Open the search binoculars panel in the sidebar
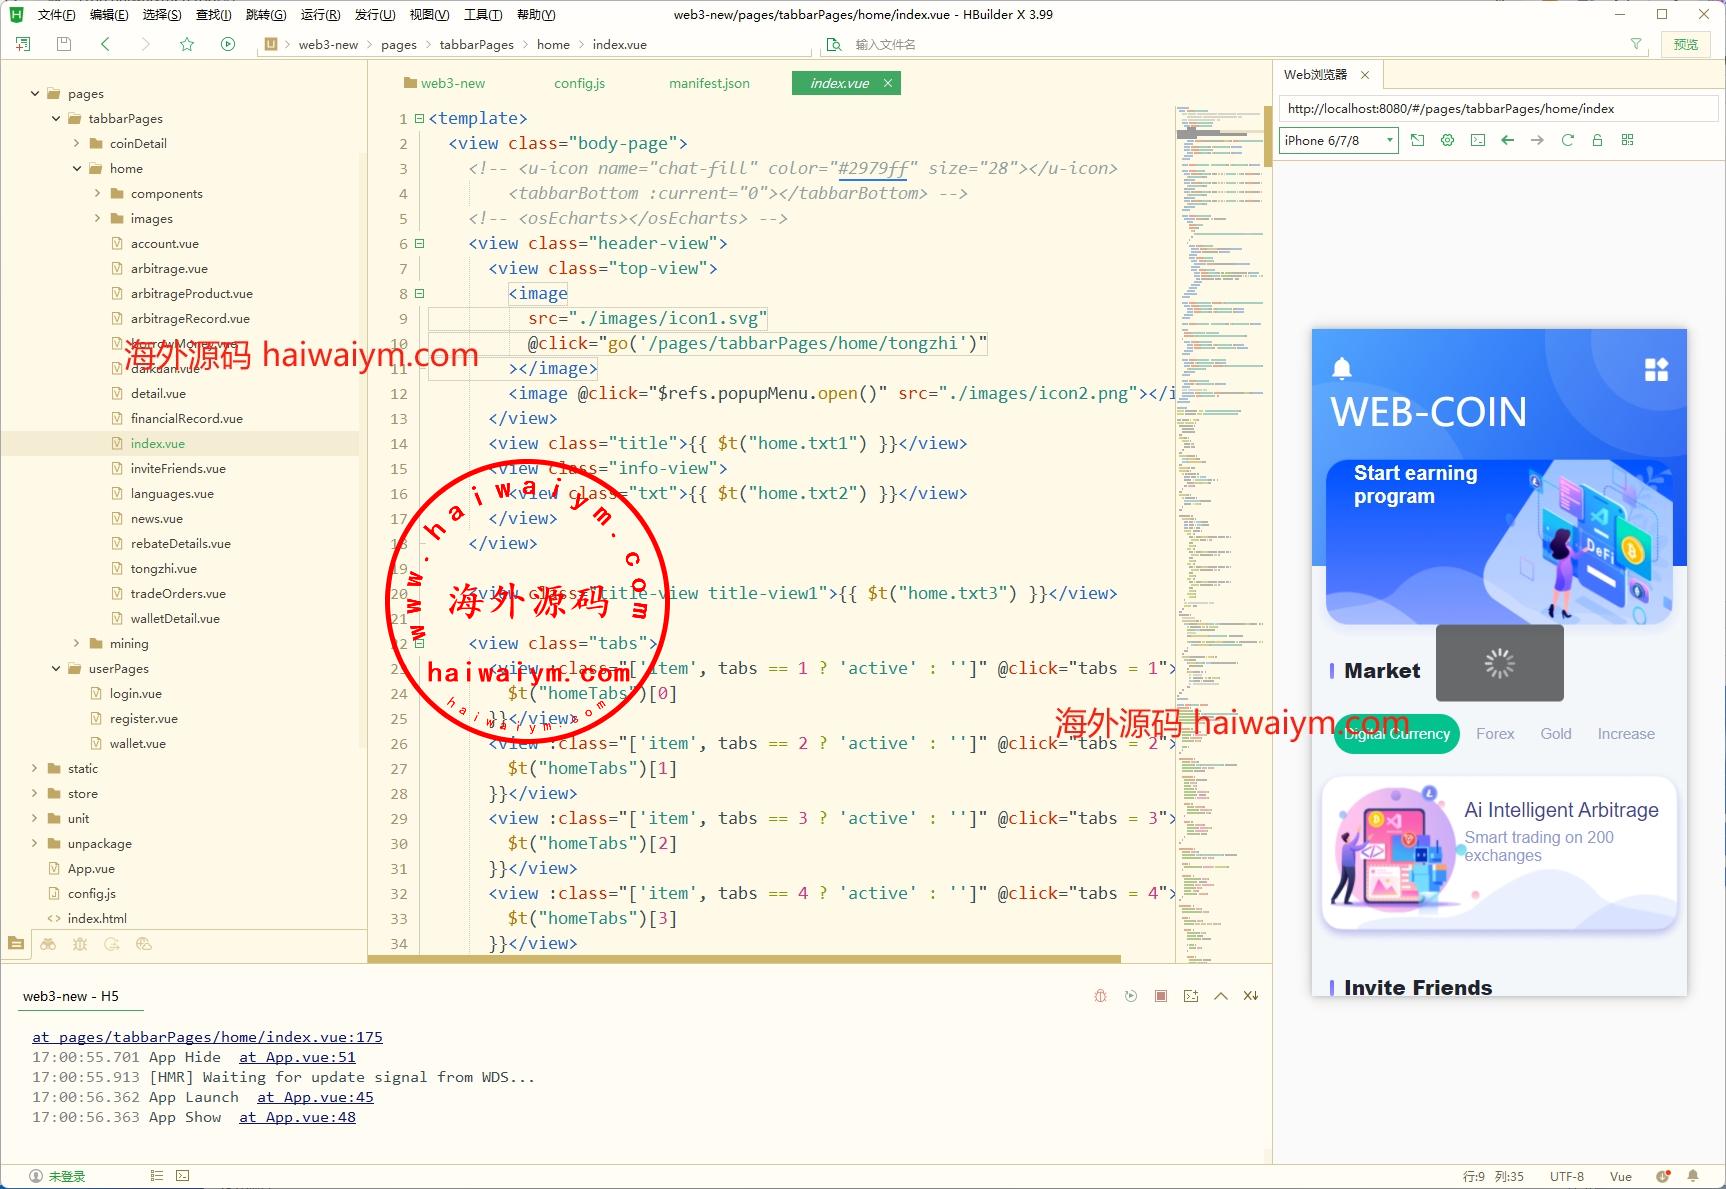The width and height of the screenshot is (1726, 1189). click(x=48, y=944)
